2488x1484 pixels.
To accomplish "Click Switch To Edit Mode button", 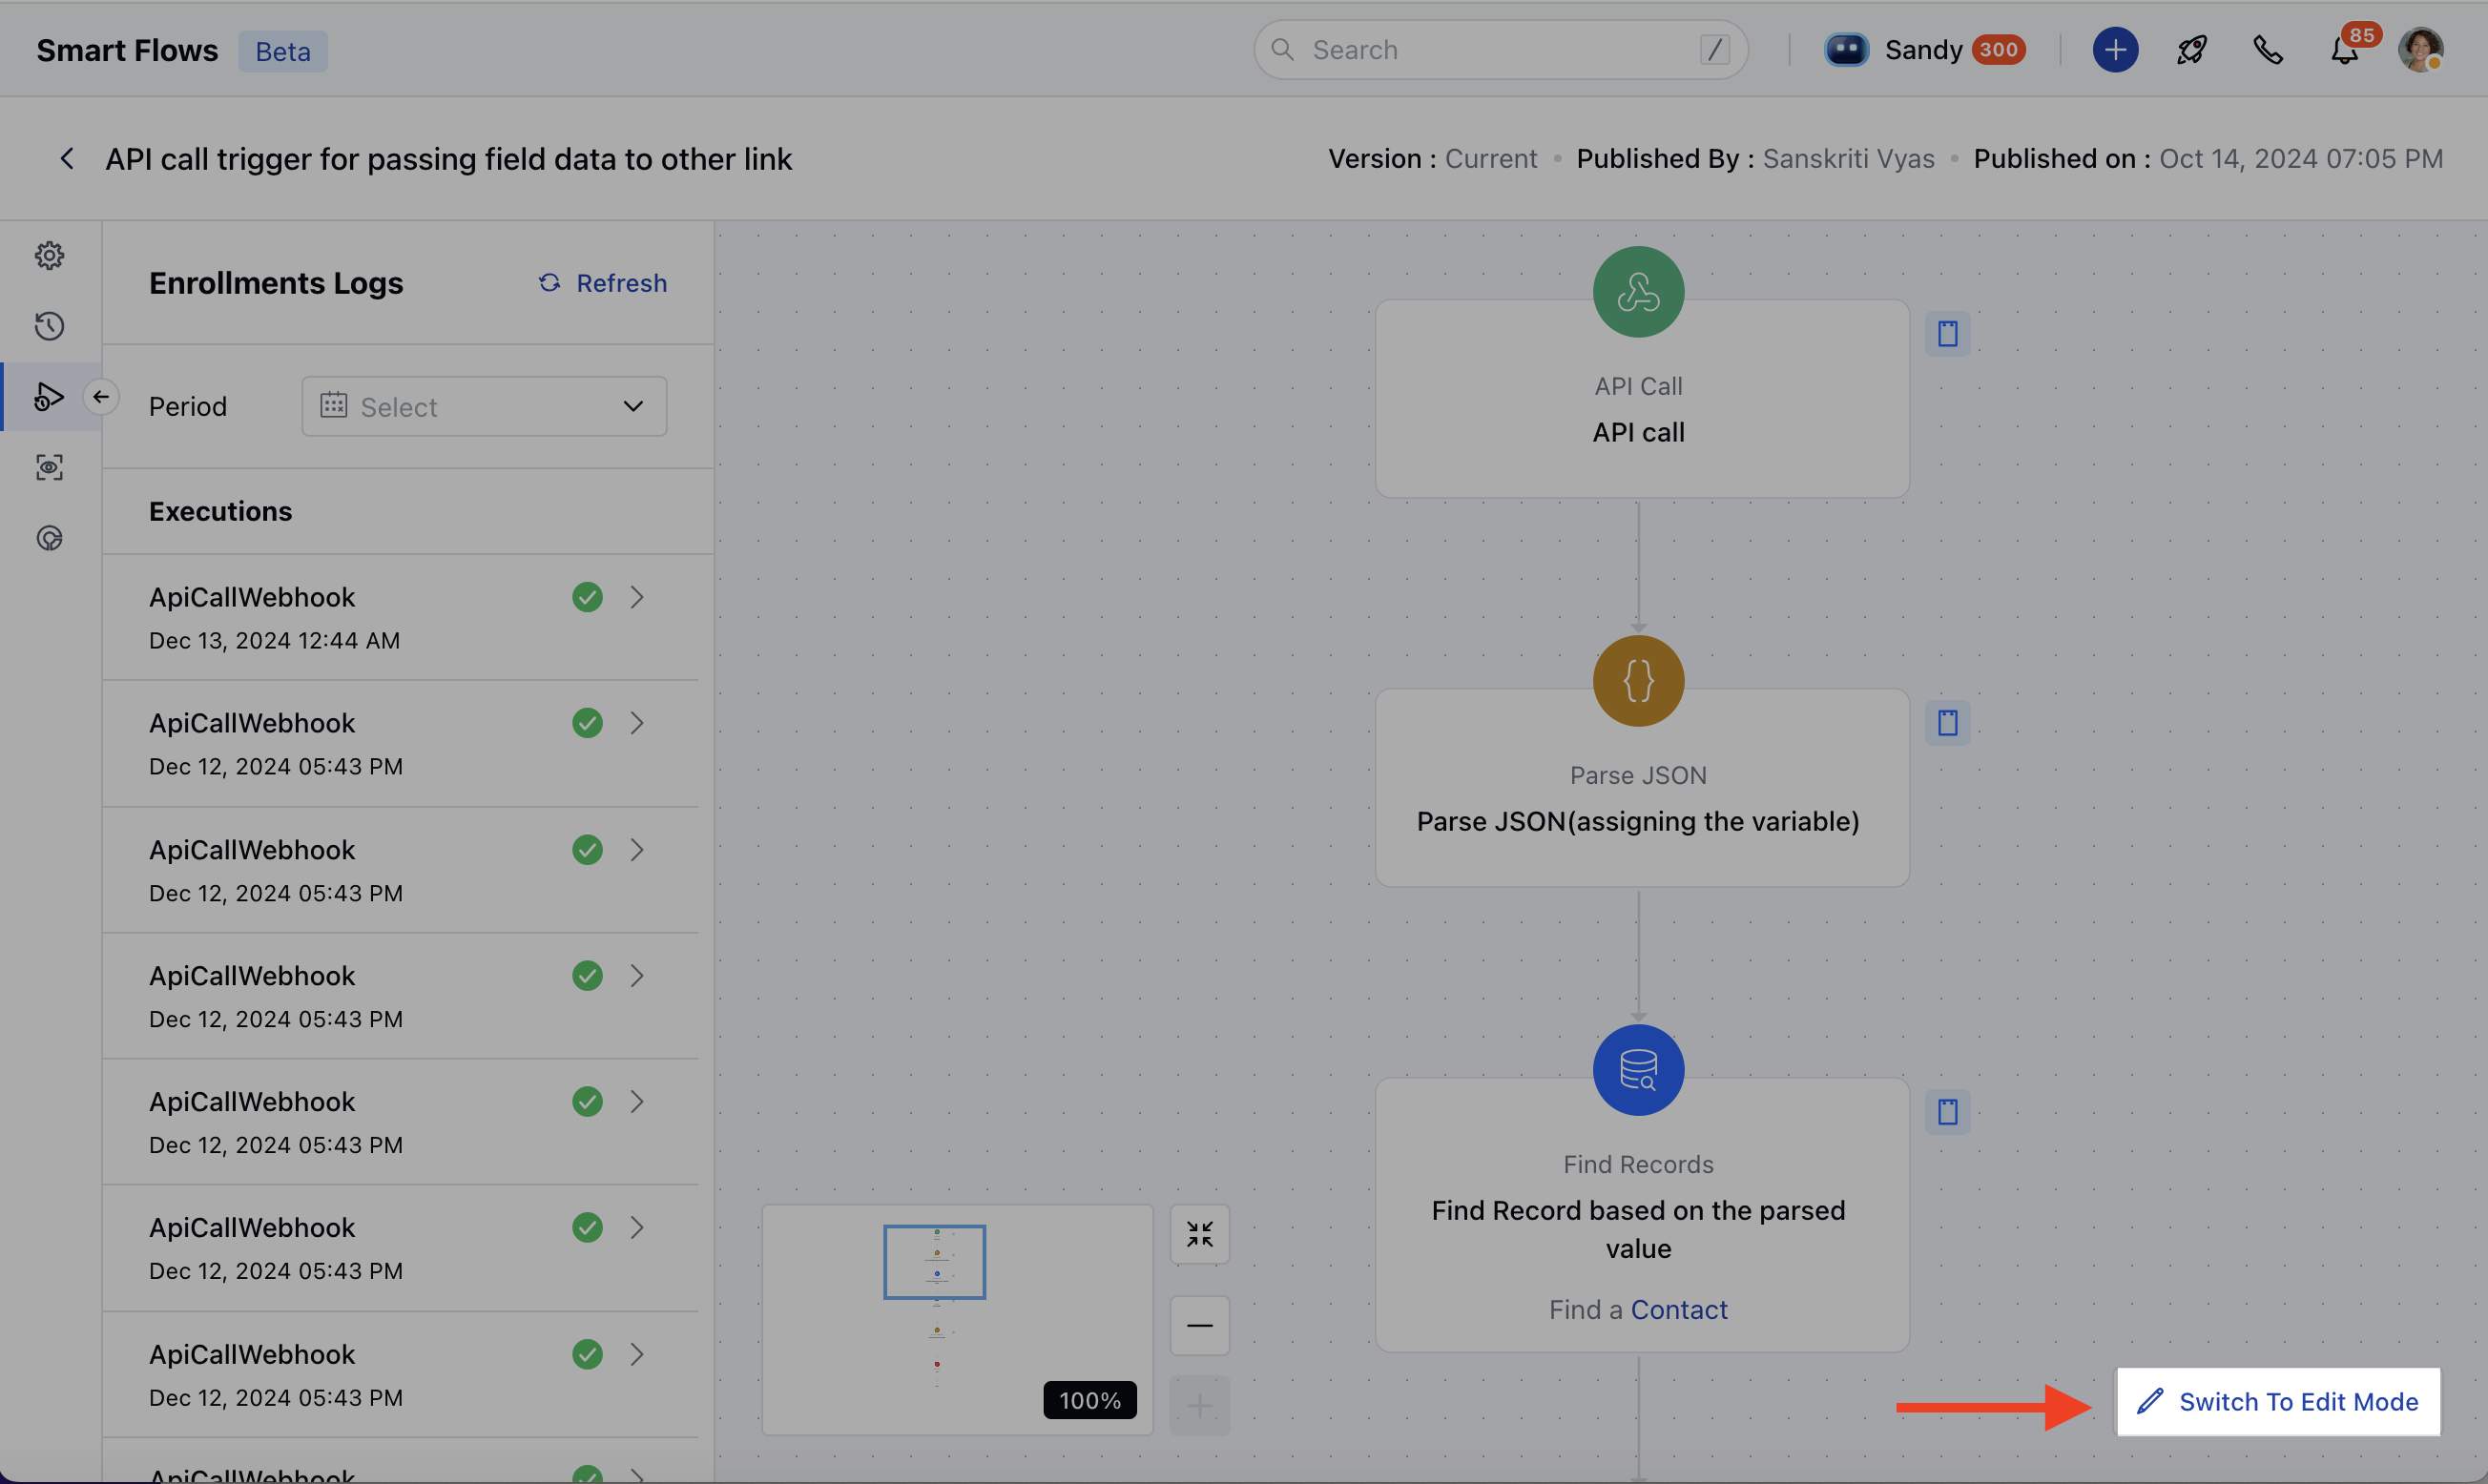I will [x=2278, y=1401].
